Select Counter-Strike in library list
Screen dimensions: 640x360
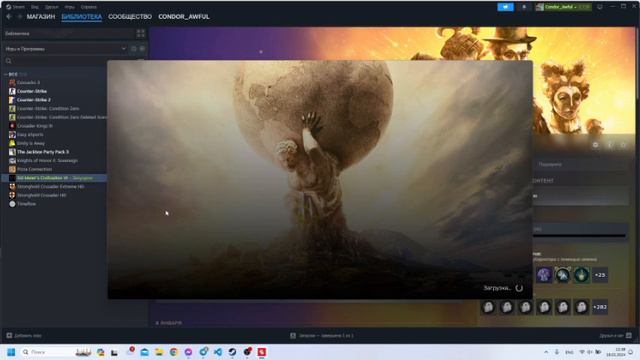coord(31,91)
